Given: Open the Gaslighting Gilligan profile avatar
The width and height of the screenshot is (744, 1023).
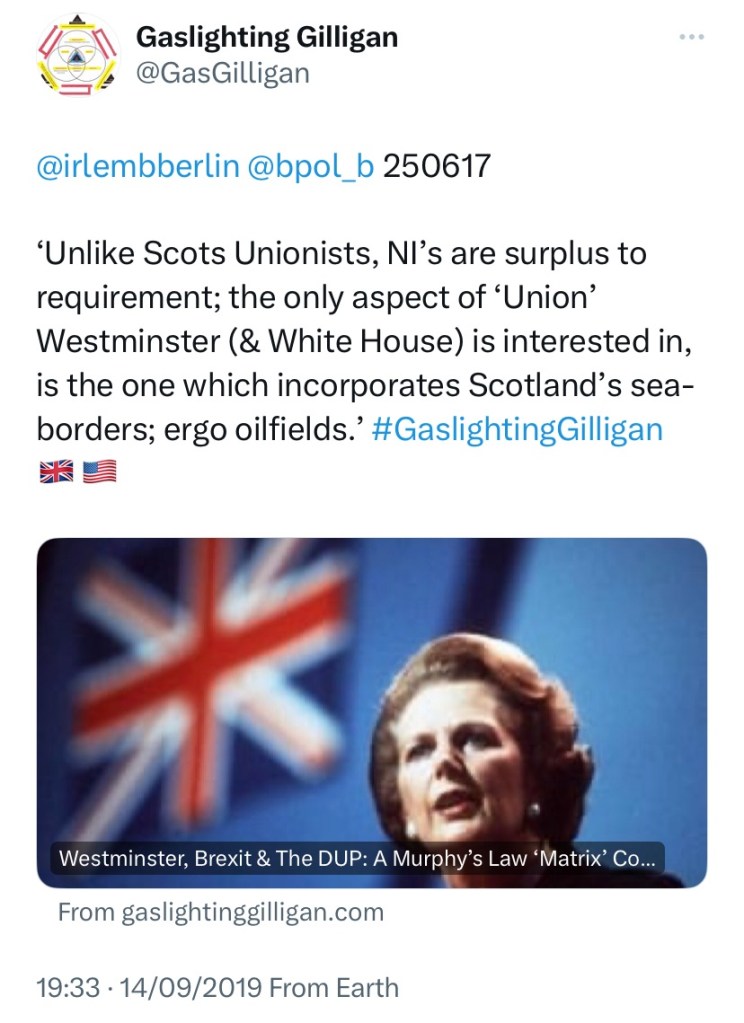Looking at the screenshot, I should point(72,56).
